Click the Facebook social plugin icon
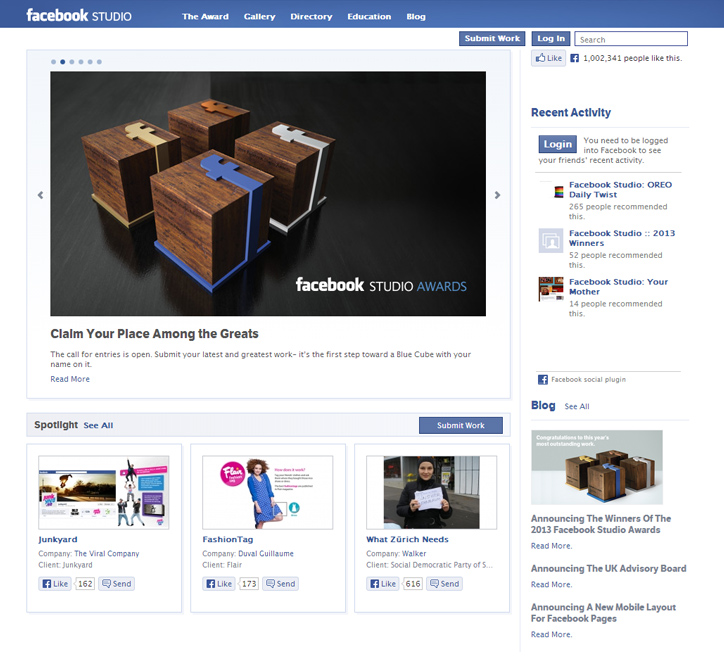This screenshot has width=724, height=660. coord(543,380)
